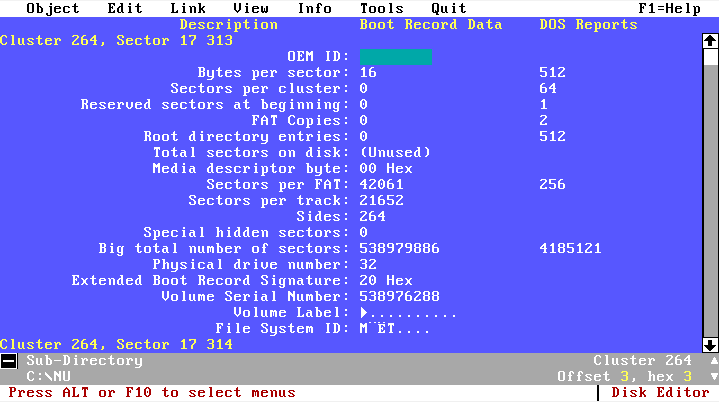The image size is (719, 402).
Task: Open the View menu
Action: [250, 8]
